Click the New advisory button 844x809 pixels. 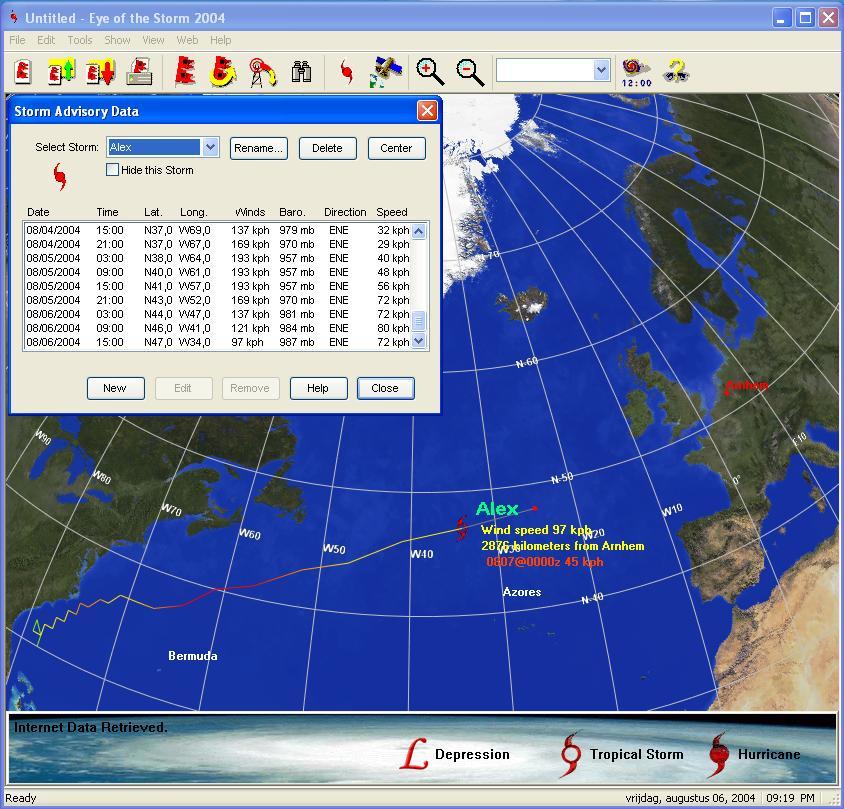[115, 388]
